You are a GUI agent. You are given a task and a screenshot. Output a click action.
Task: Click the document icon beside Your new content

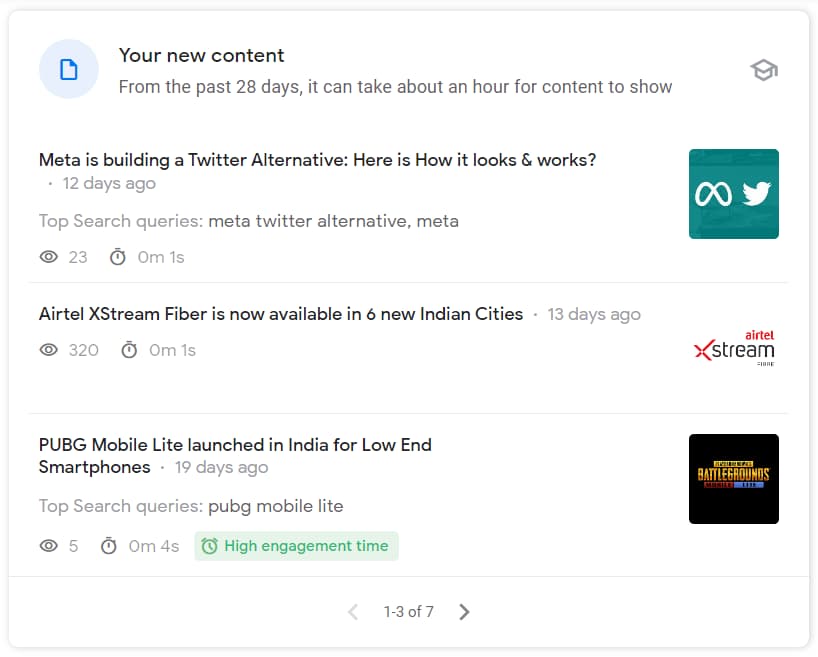69,69
